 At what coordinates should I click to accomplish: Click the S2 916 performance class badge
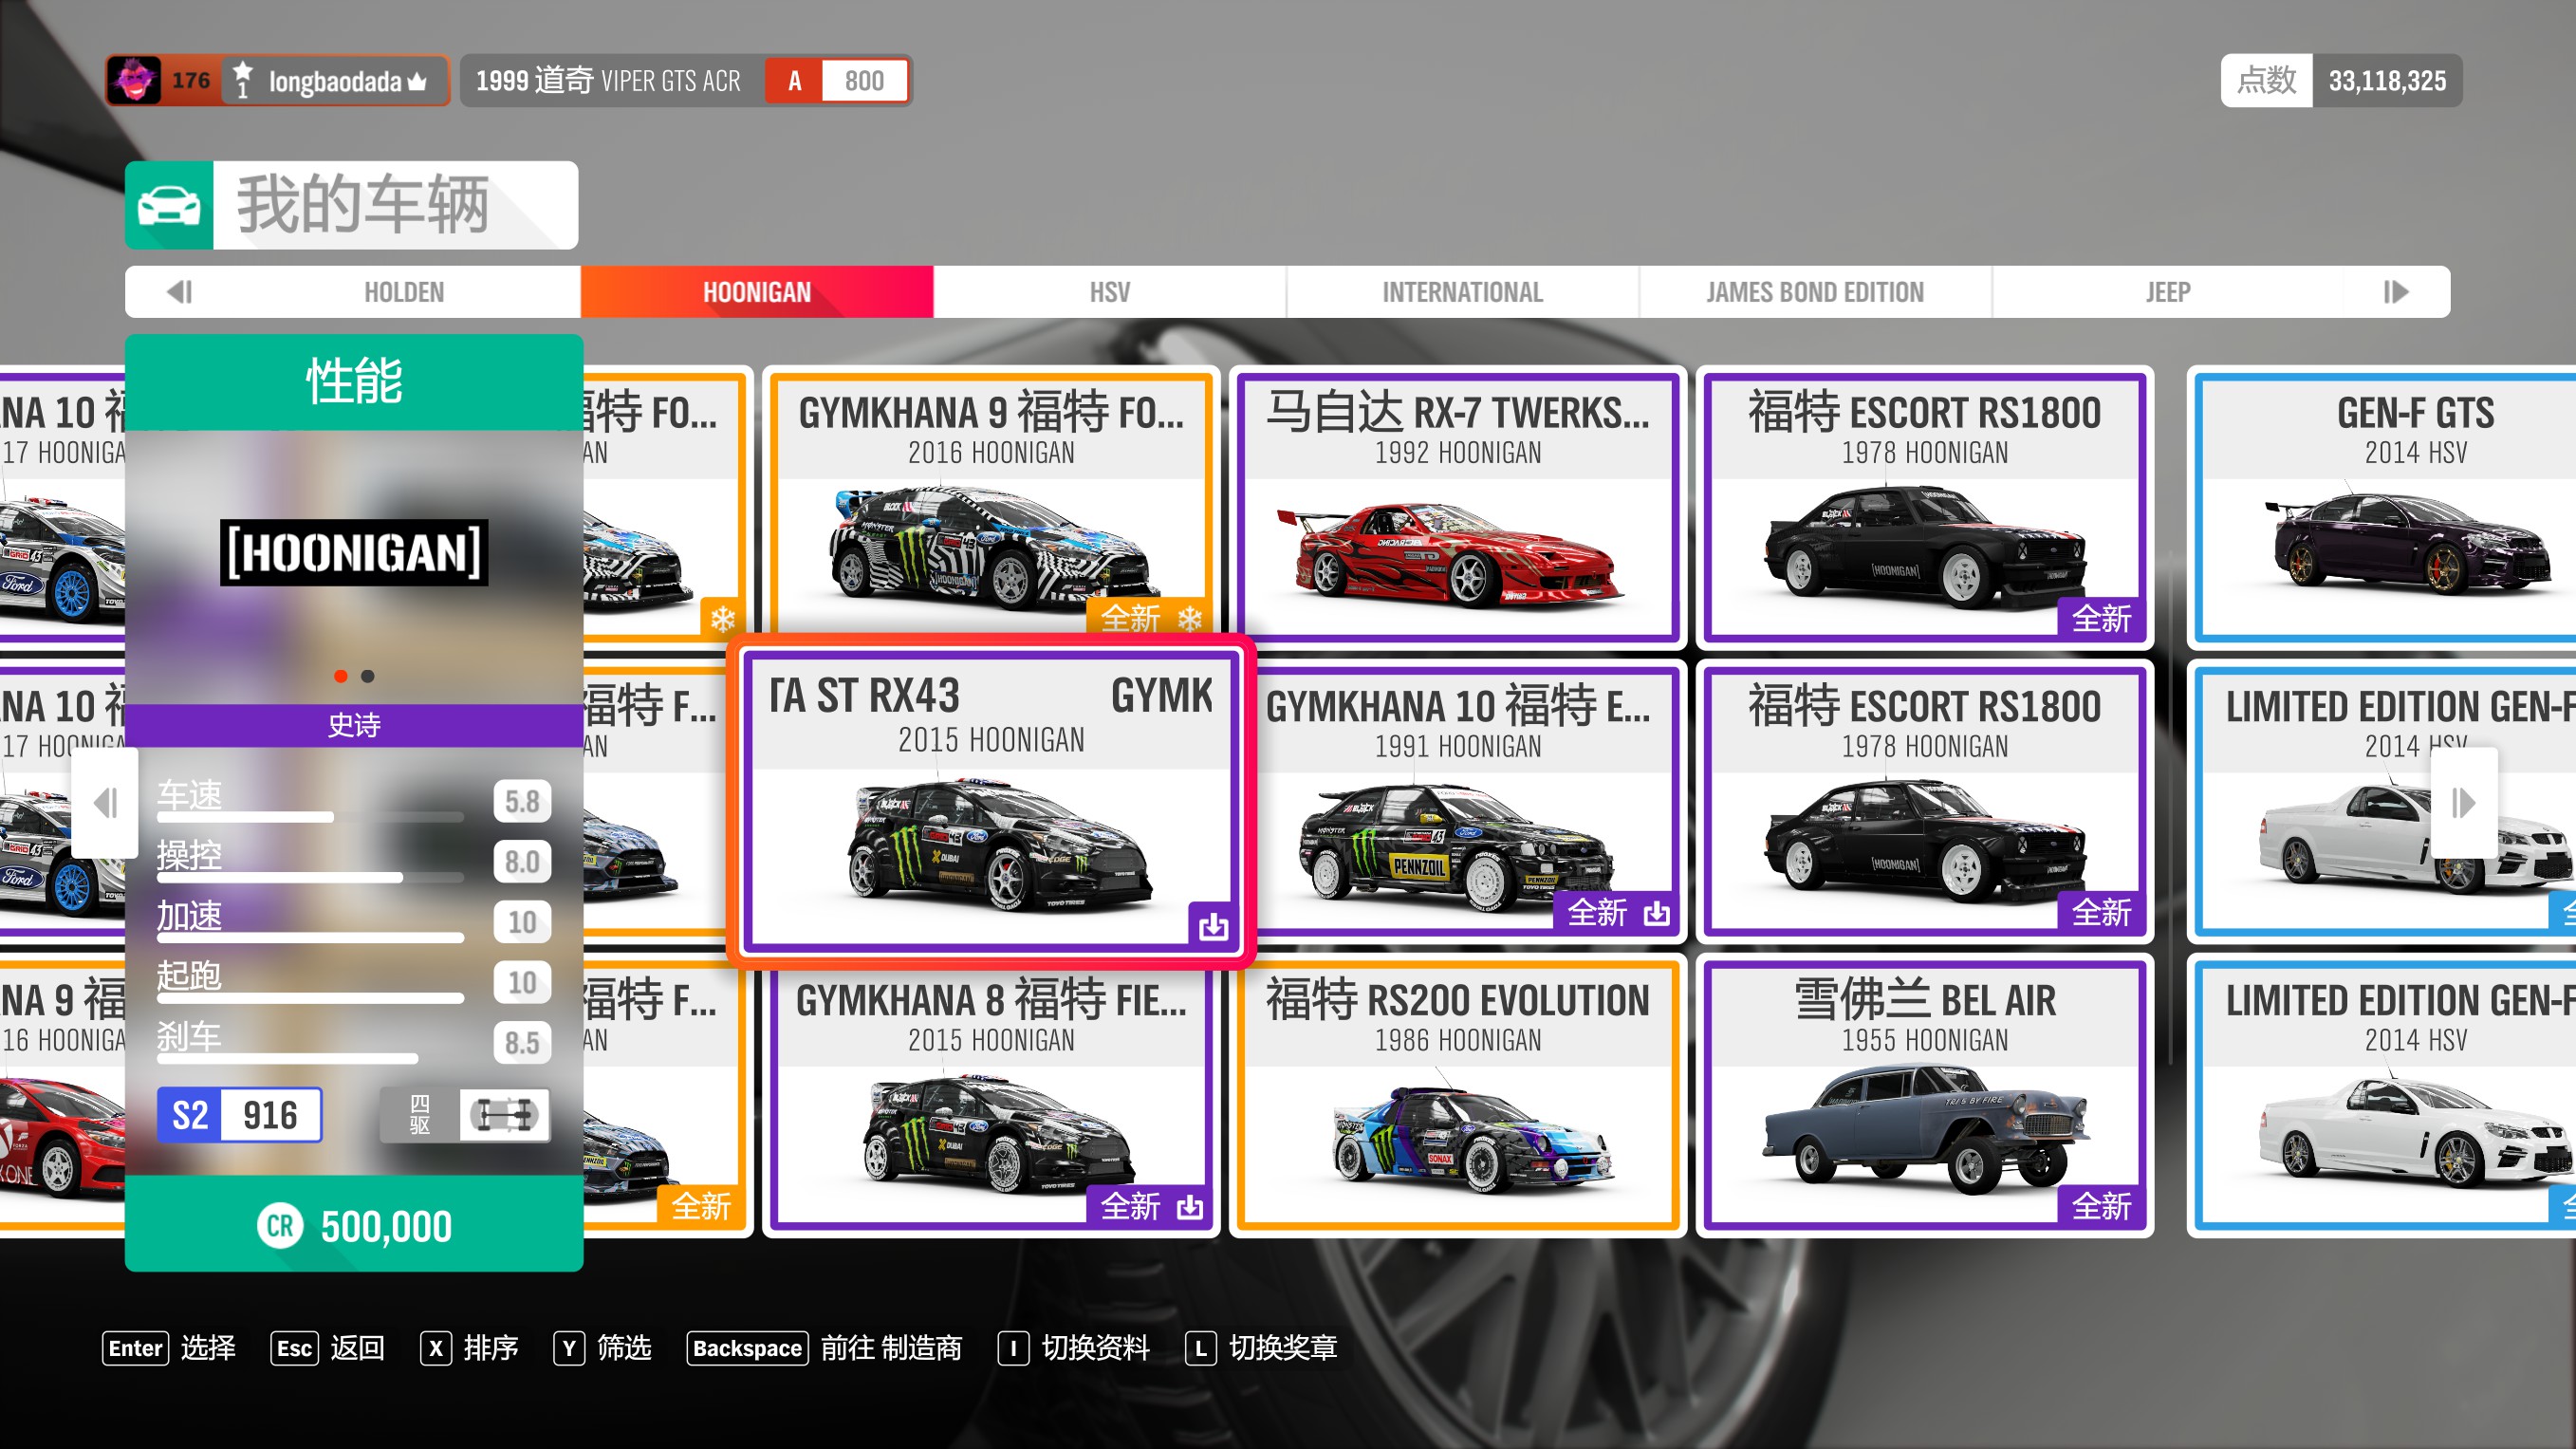(x=239, y=1114)
